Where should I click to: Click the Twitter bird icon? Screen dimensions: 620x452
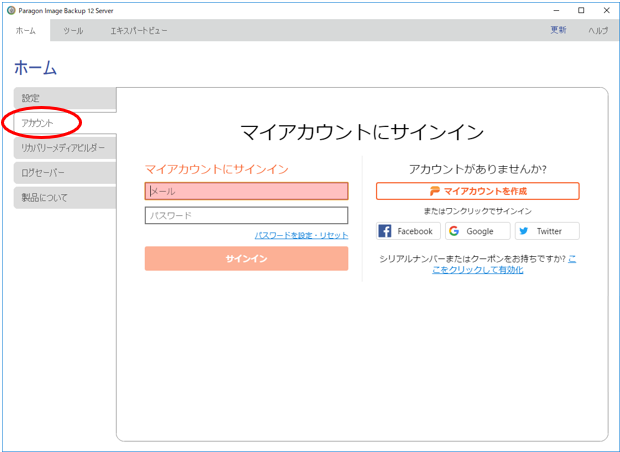[524, 231]
